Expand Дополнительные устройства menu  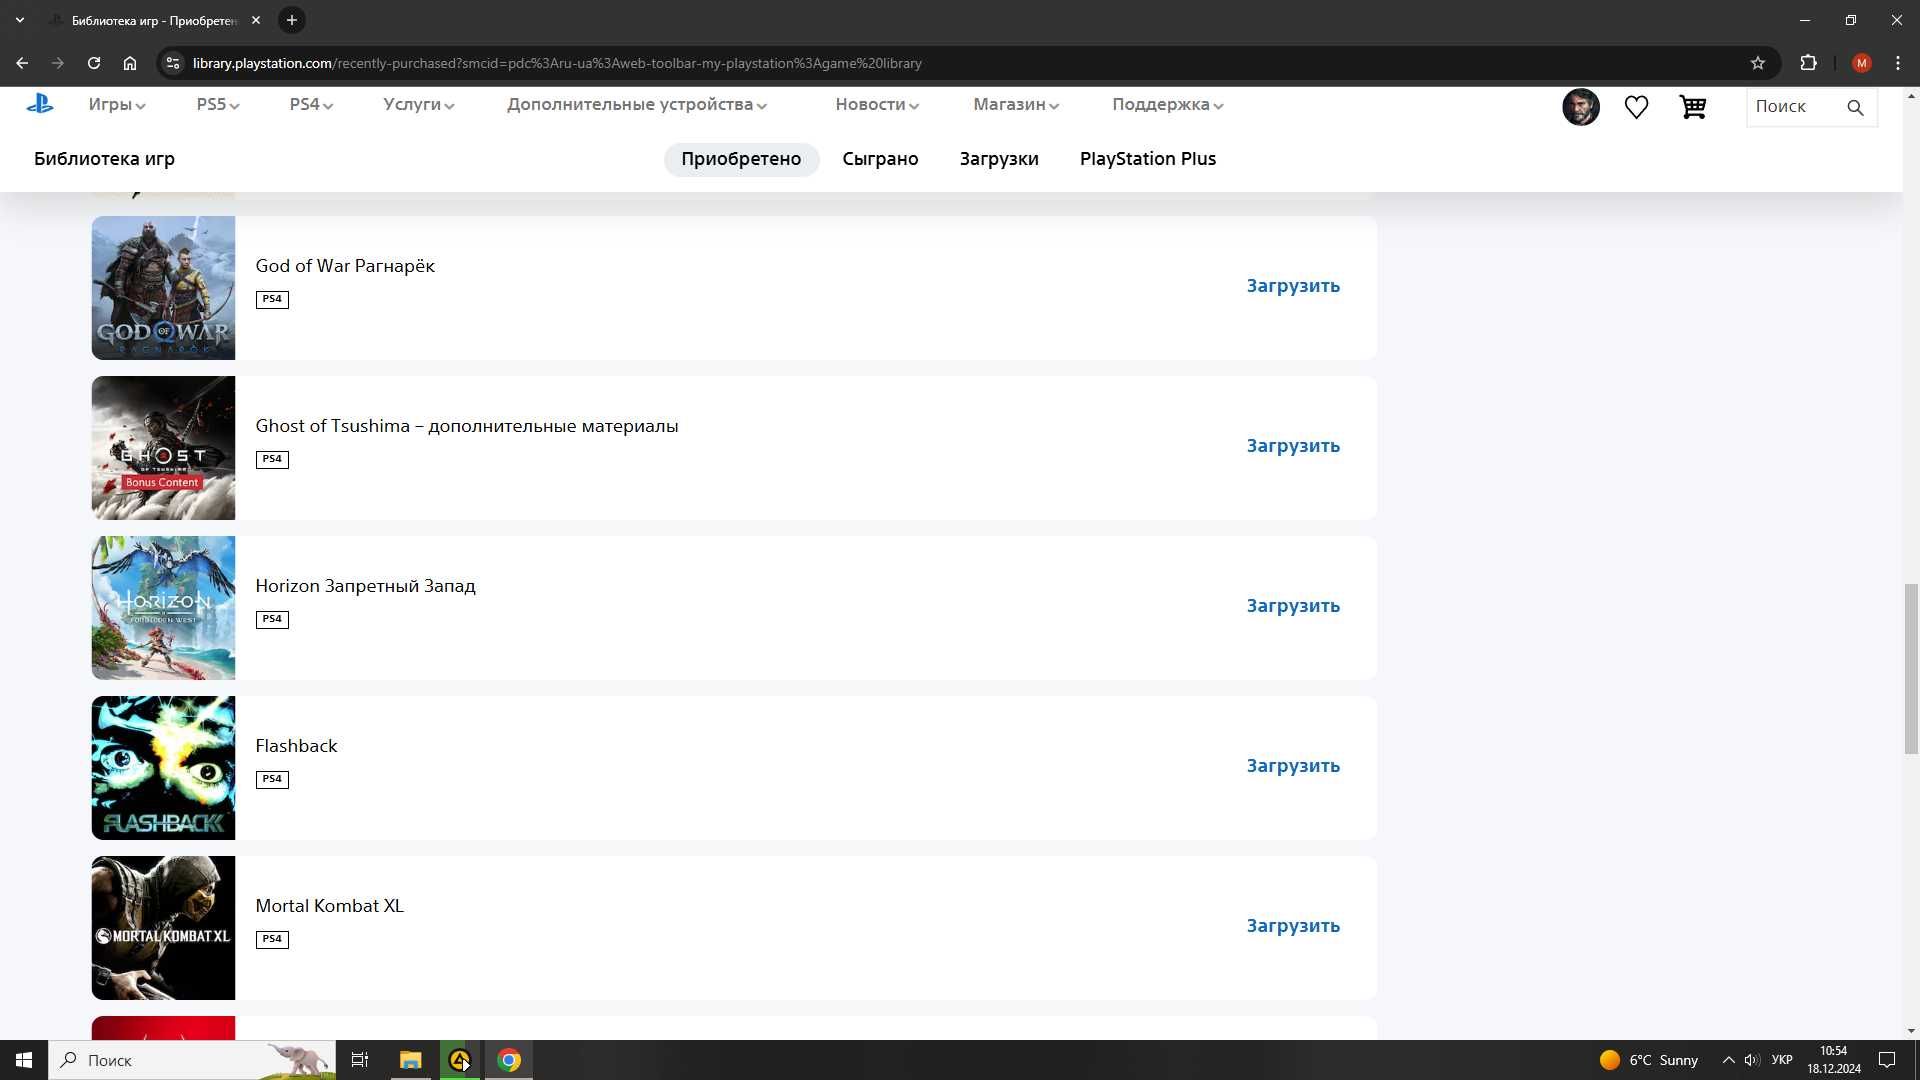(x=637, y=104)
